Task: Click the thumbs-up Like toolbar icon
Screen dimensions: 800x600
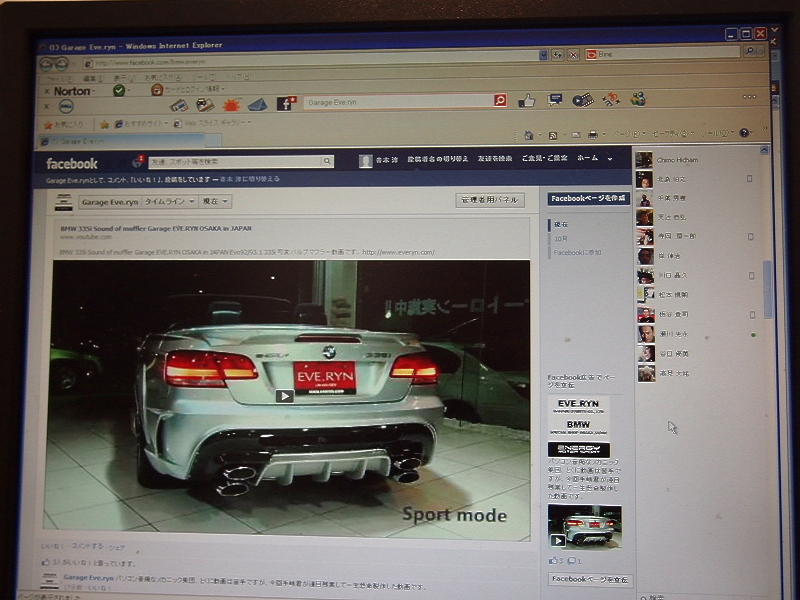Action: click(x=526, y=101)
